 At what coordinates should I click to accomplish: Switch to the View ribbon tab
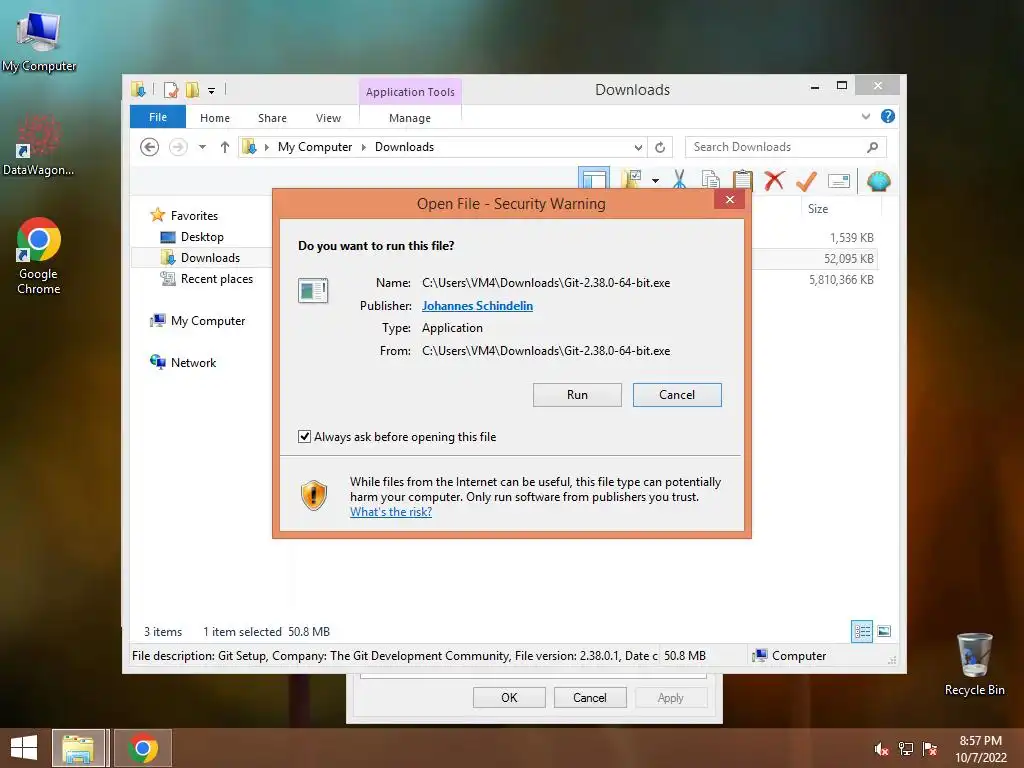[328, 118]
